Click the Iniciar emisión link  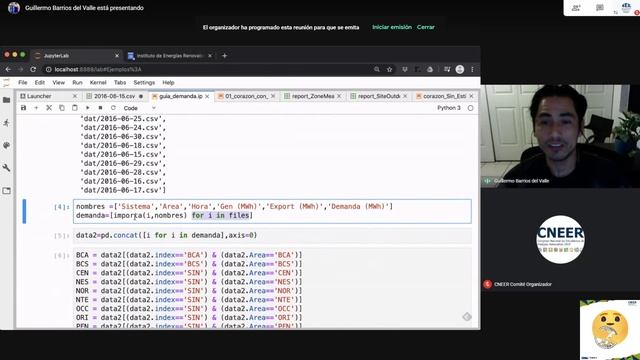click(x=392, y=27)
